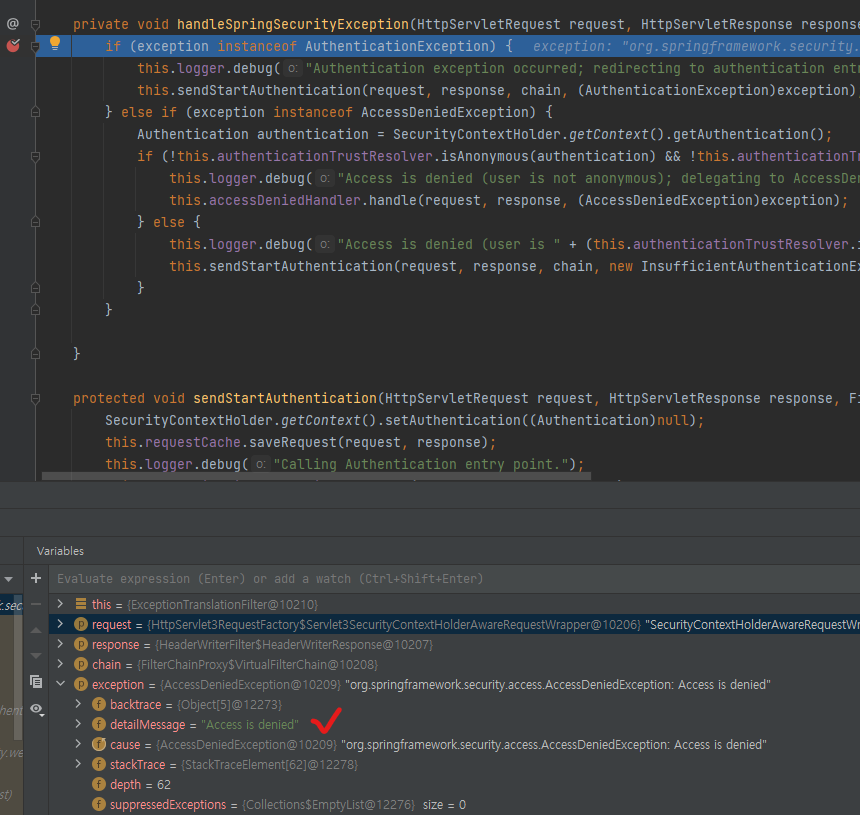This screenshot has width=860, height=815.
Task: Click the field icon beside backtrace
Action: (x=99, y=704)
